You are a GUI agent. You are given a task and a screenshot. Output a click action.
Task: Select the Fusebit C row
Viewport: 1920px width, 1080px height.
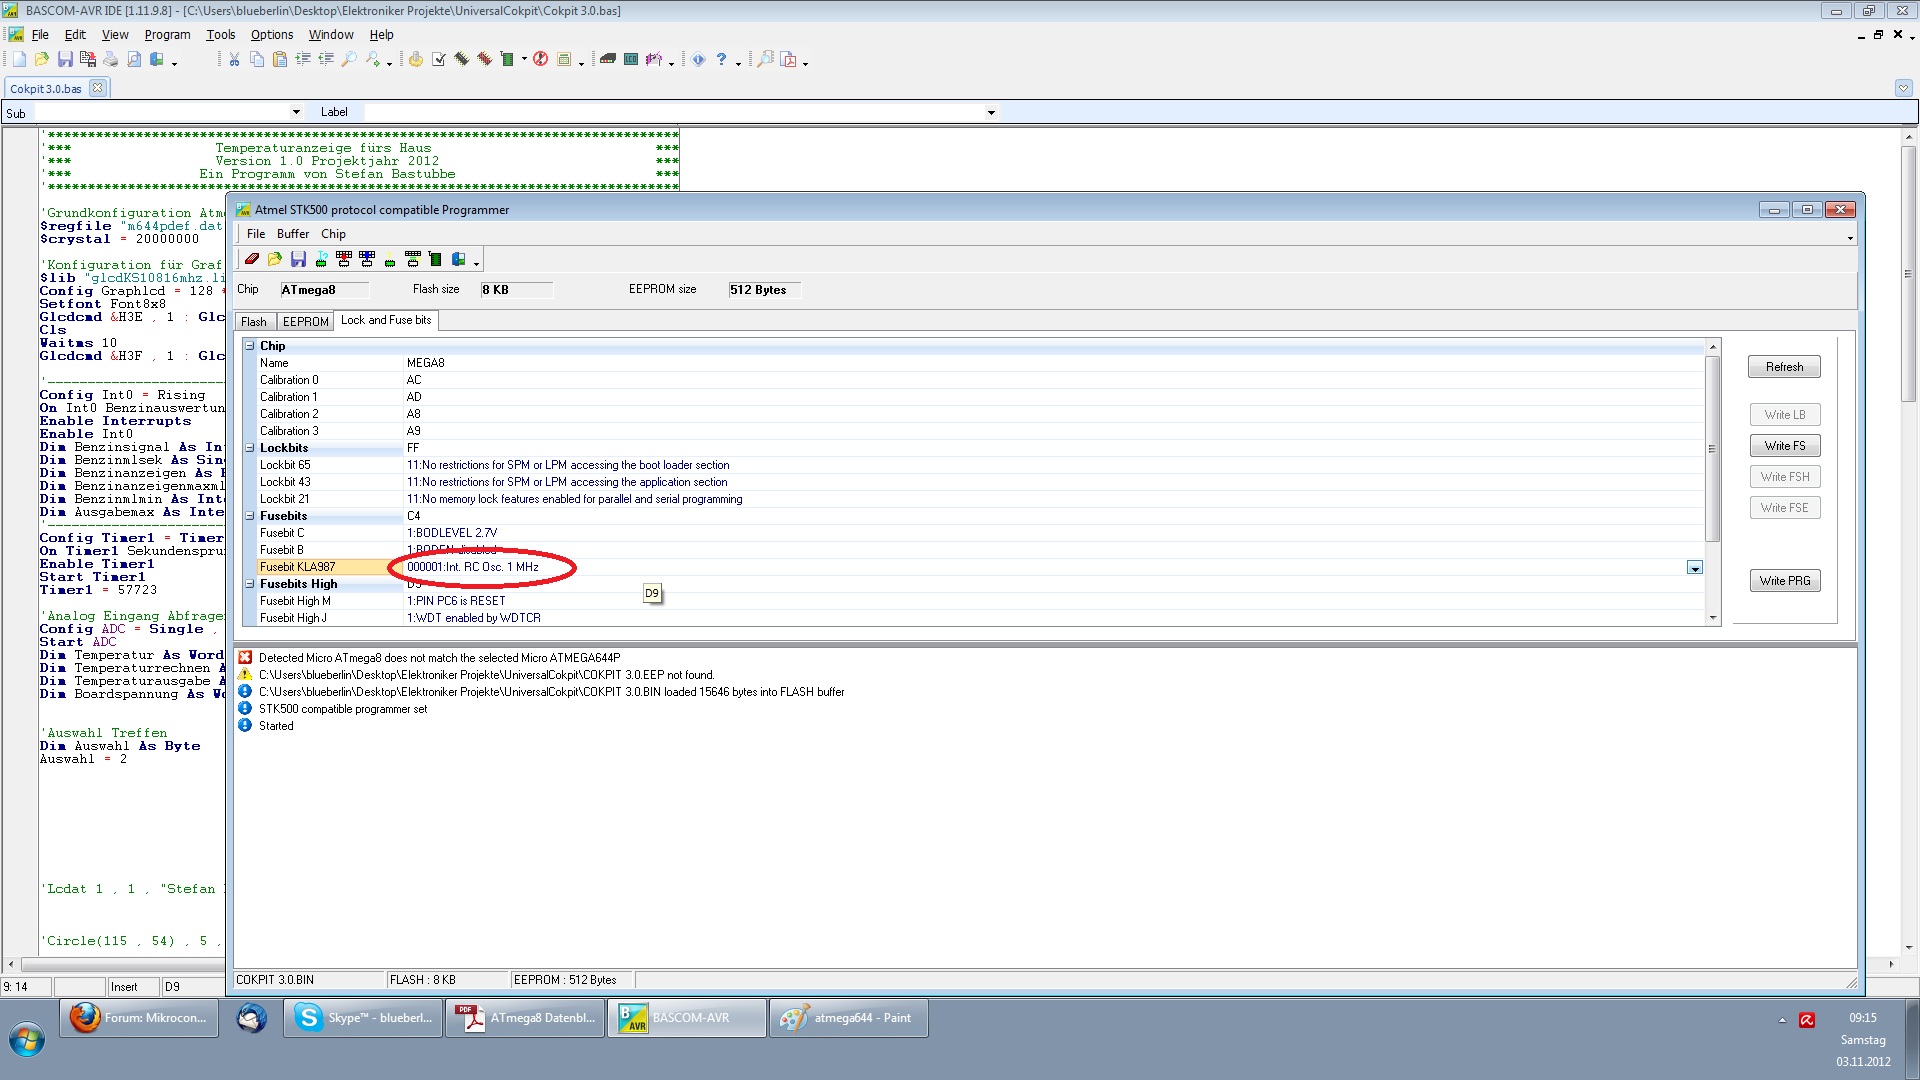click(978, 533)
